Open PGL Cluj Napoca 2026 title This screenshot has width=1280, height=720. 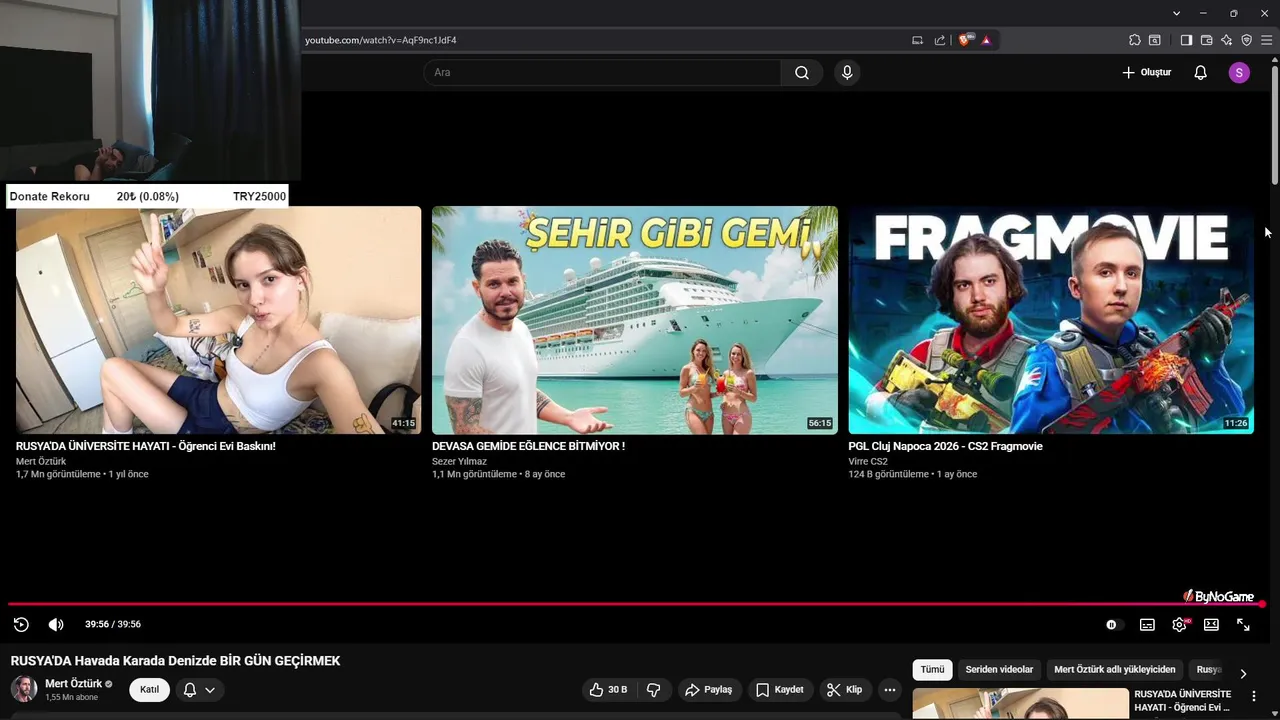tap(945, 446)
